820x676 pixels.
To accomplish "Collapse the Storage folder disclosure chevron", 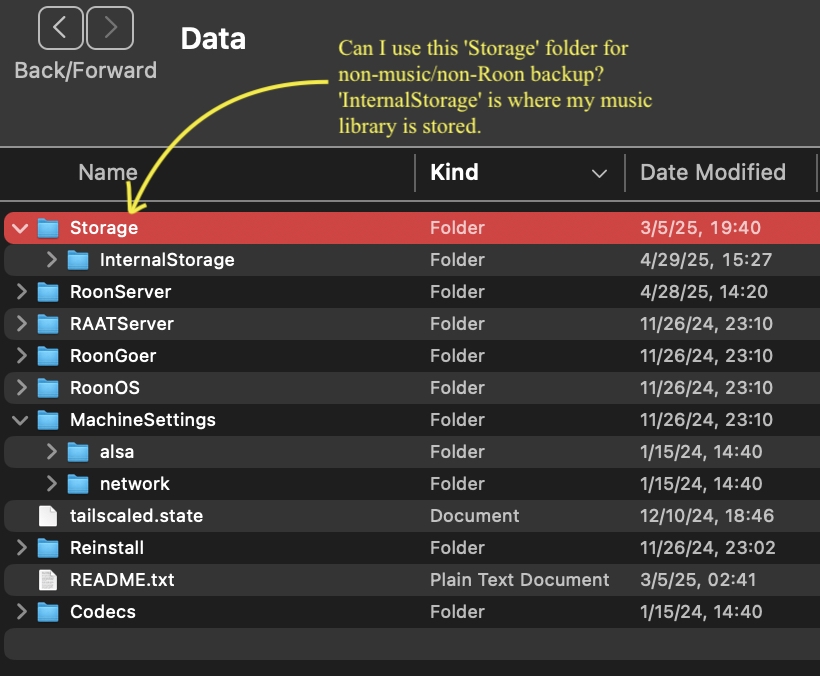I will tap(20, 228).
